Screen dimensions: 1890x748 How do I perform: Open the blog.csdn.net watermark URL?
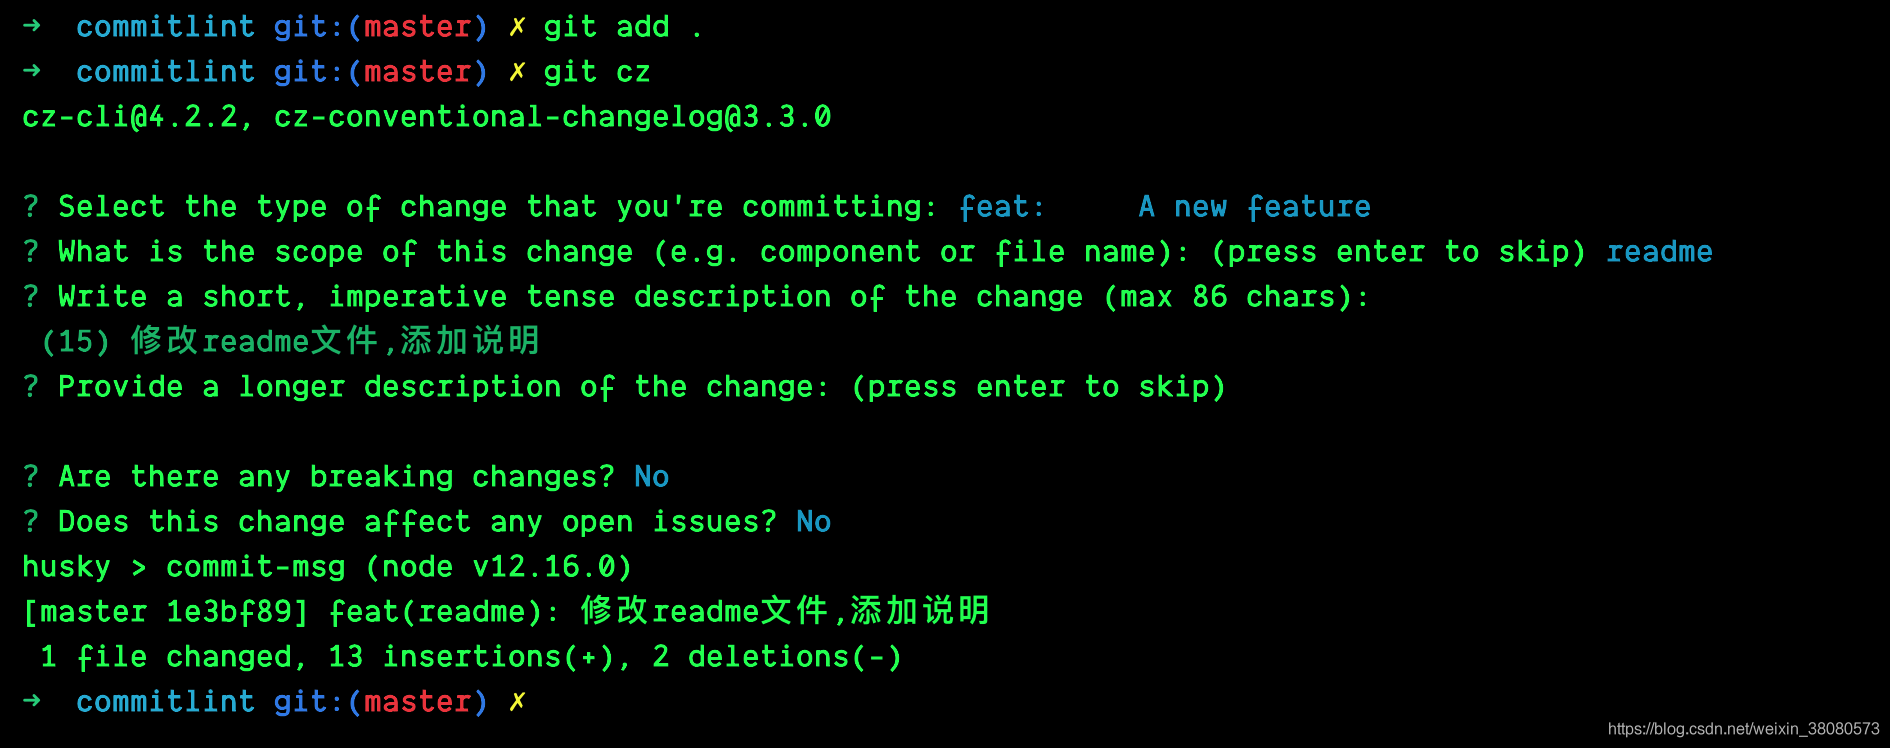(1743, 729)
